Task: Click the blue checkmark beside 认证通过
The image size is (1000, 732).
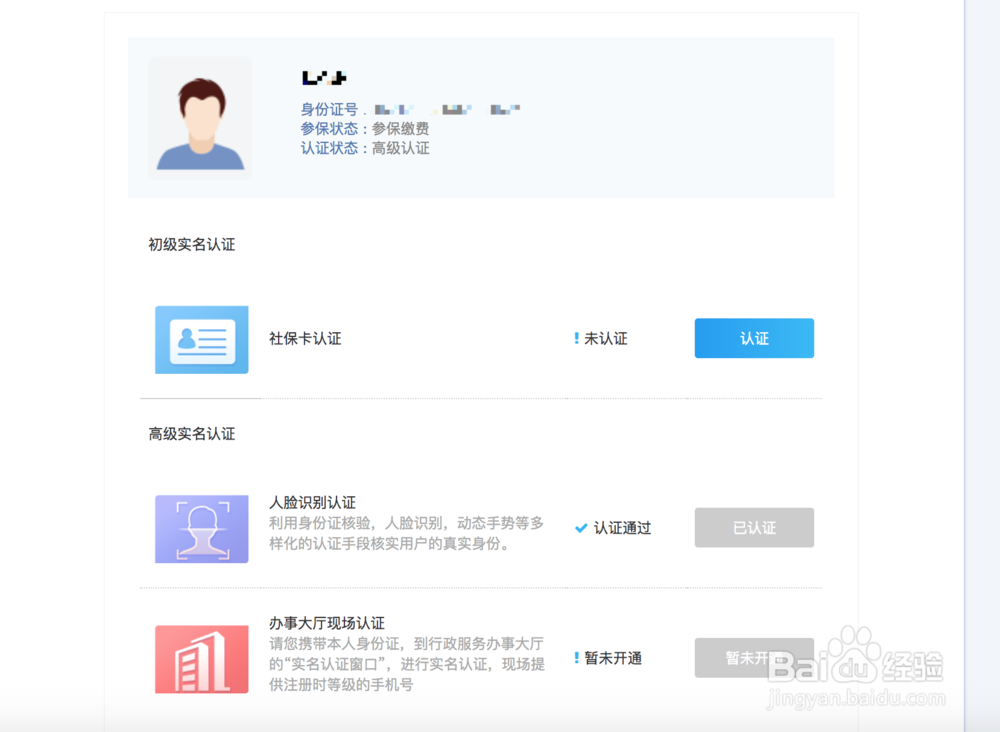Action: click(581, 528)
